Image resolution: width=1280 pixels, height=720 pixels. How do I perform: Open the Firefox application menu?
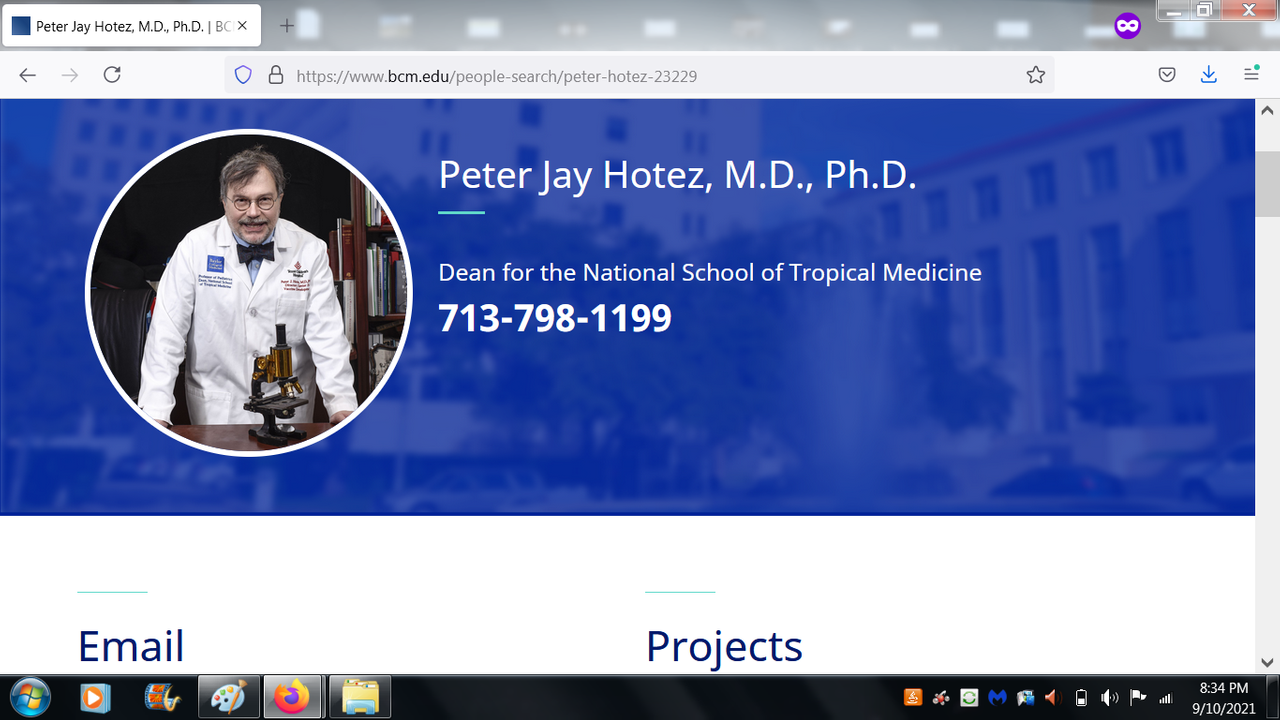1251,75
